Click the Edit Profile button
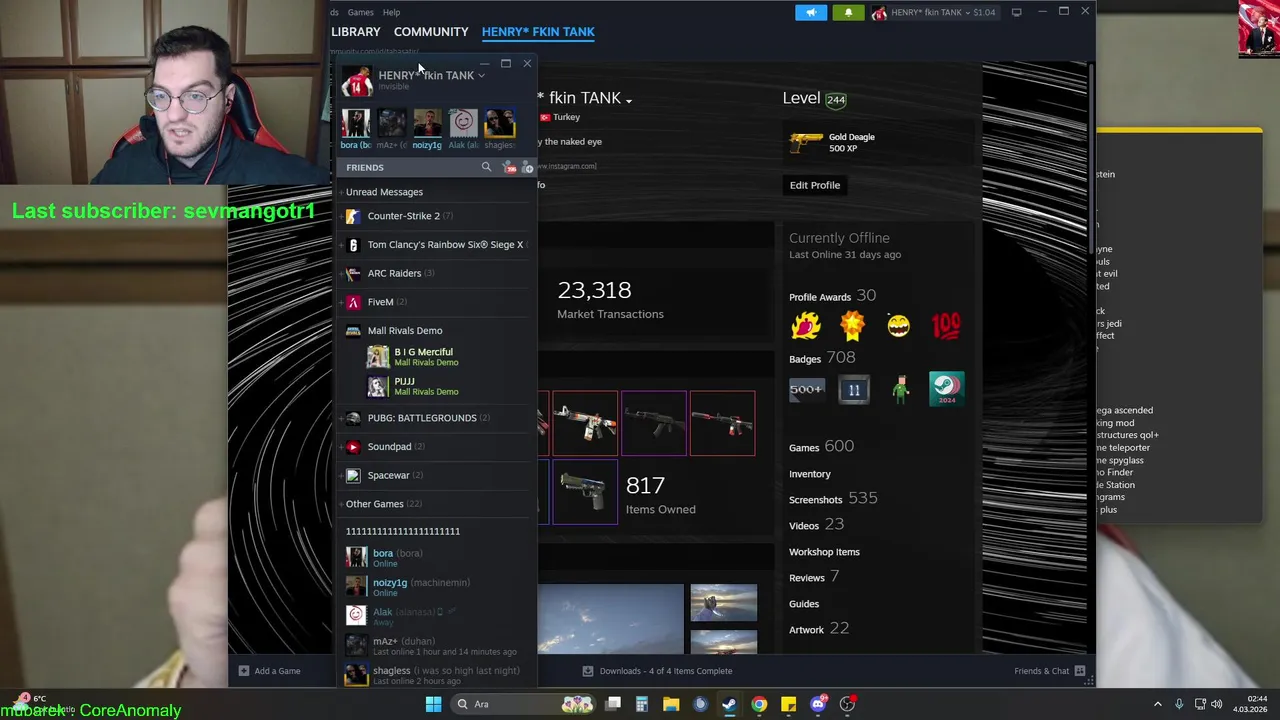Viewport: 1280px width, 720px height. click(815, 185)
